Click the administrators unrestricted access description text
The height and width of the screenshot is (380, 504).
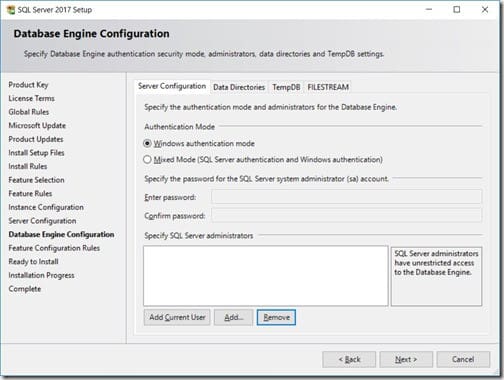pos(436,263)
